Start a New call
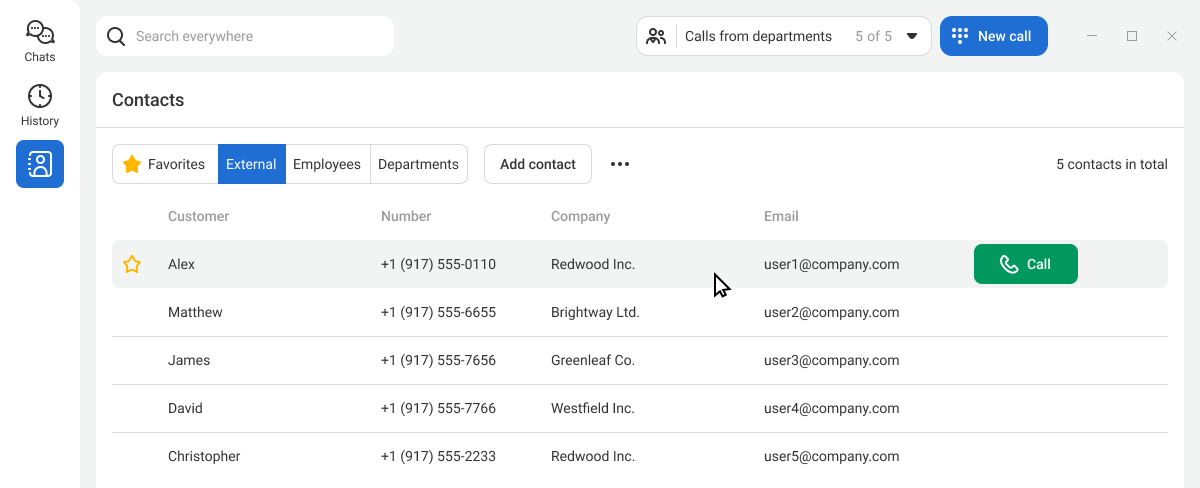 pyautogui.click(x=994, y=36)
